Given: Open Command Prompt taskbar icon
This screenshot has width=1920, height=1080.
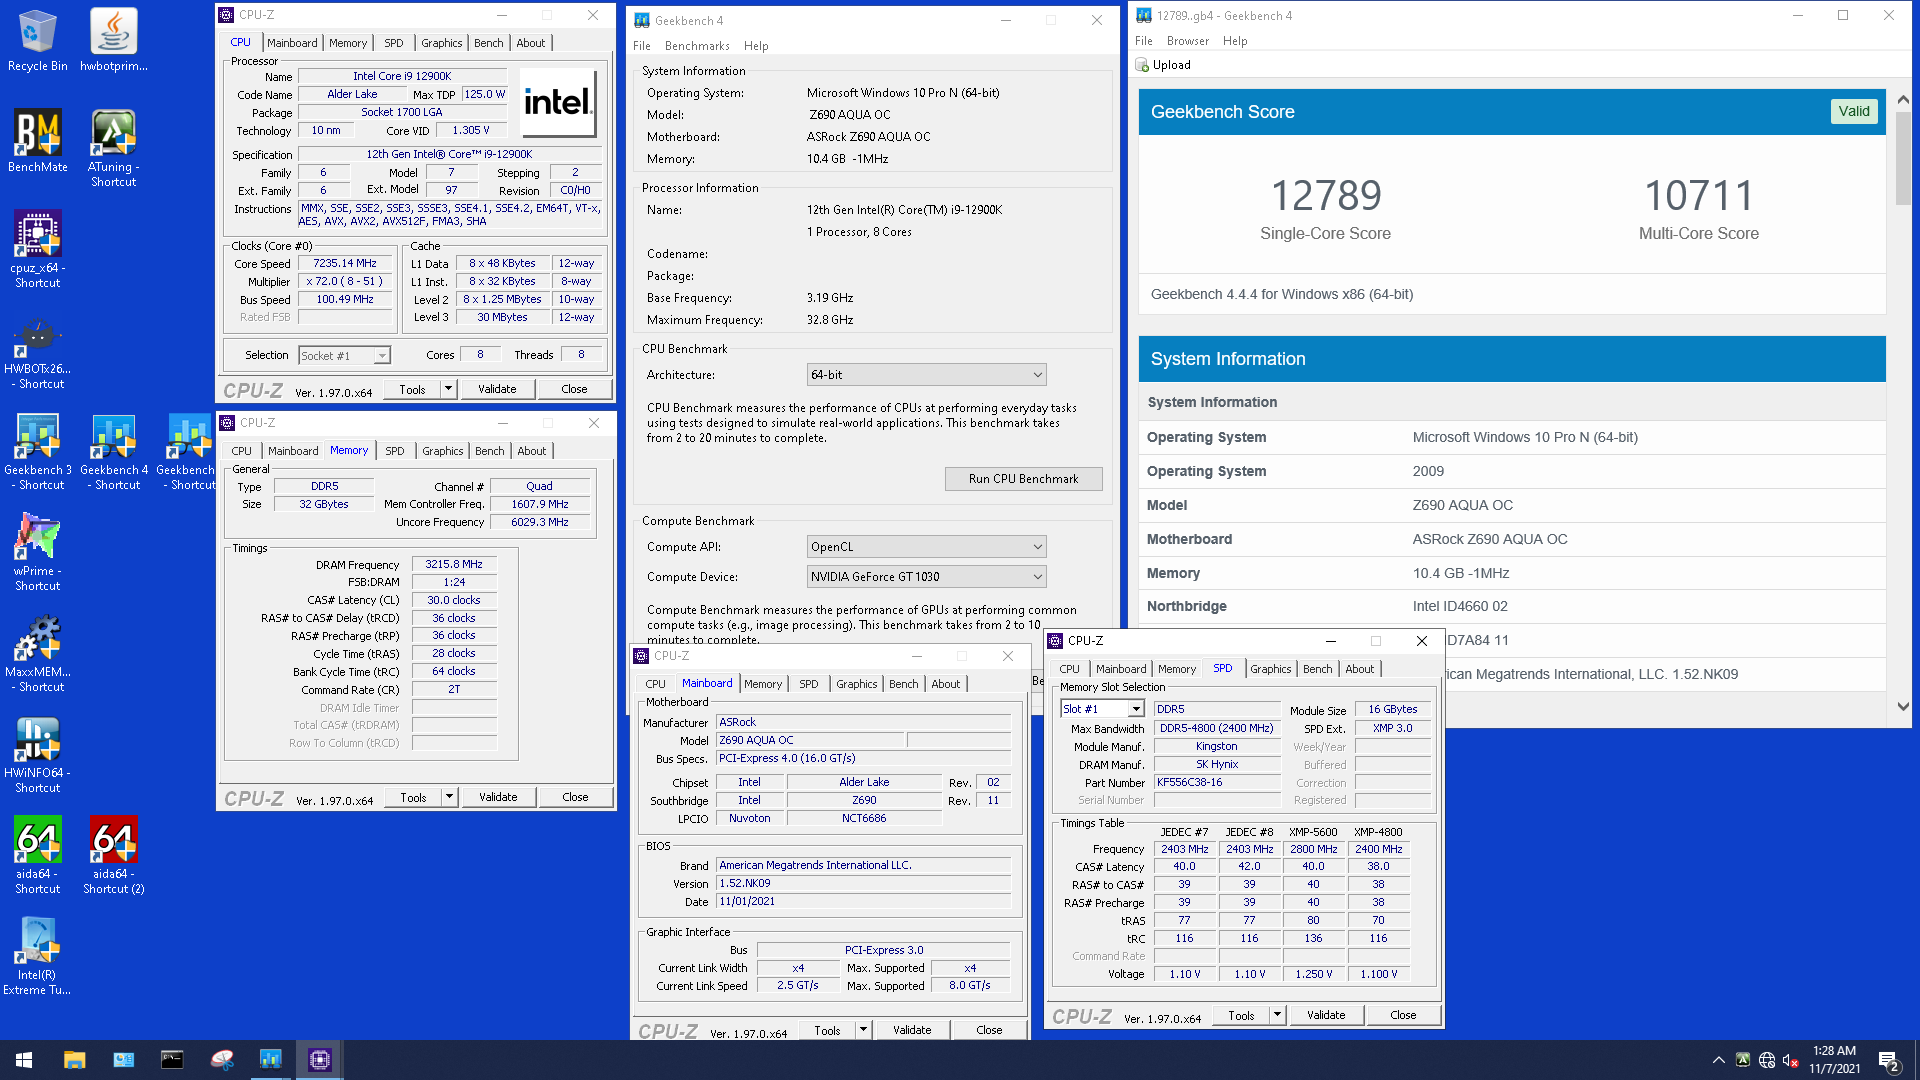Looking at the screenshot, I should (172, 1059).
